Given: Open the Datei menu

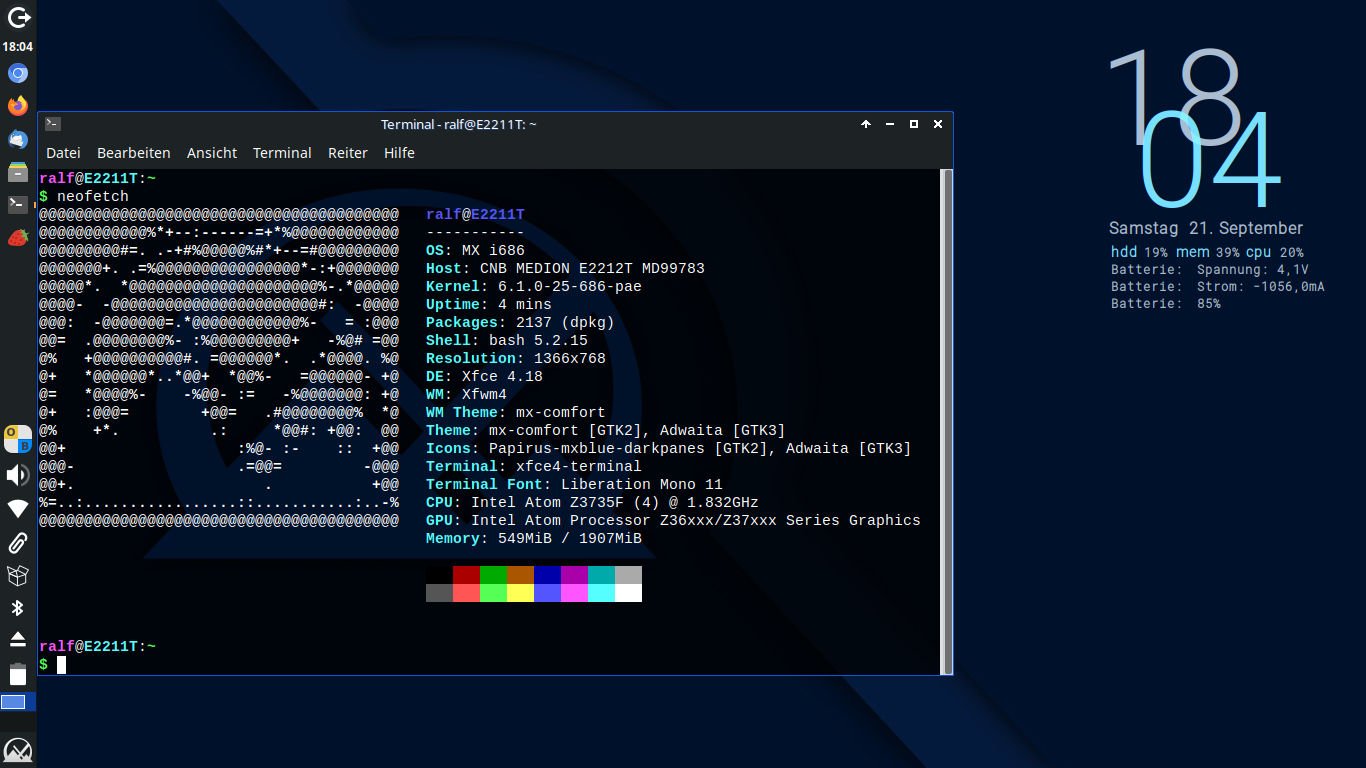Looking at the screenshot, I should point(63,153).
